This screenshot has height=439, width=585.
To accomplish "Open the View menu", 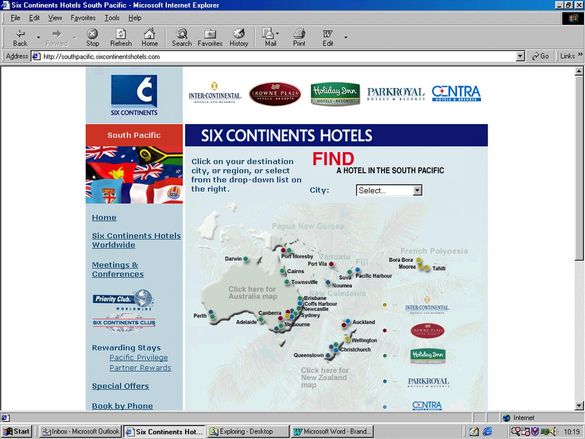I will pyautogui.click(x=55, y=18).
